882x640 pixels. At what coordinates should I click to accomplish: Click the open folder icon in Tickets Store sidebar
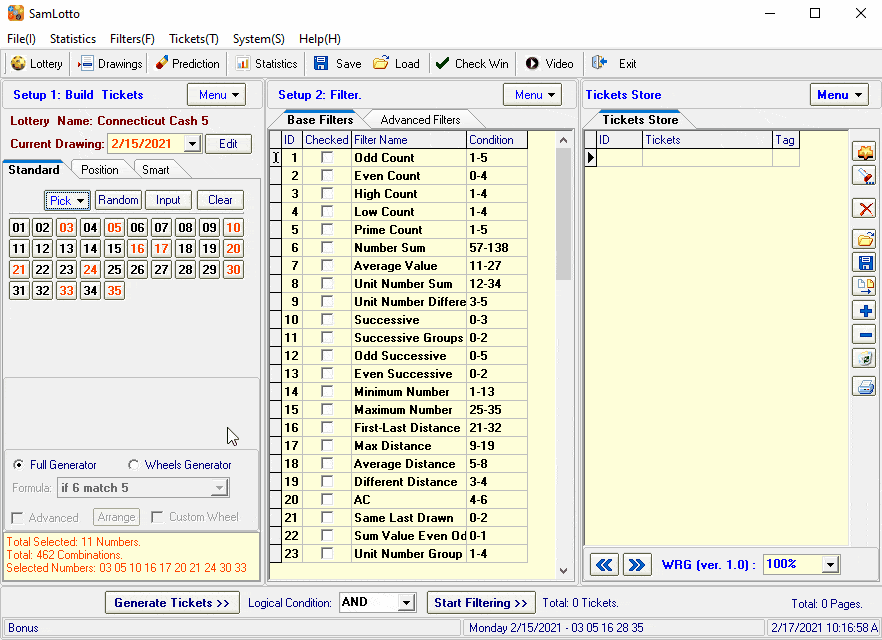tap(865, 239)
